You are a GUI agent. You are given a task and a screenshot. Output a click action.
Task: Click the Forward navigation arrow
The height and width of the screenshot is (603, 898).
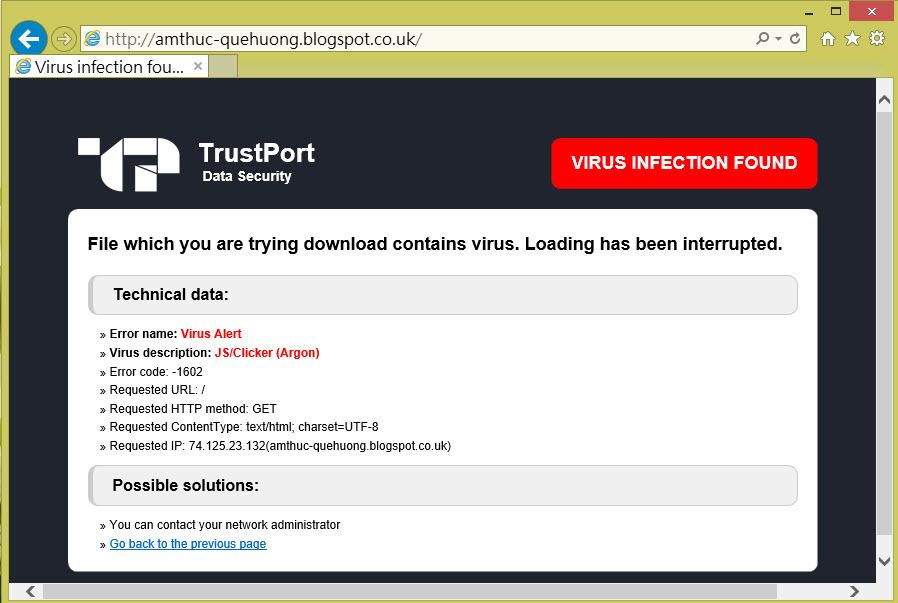[63, 39]
